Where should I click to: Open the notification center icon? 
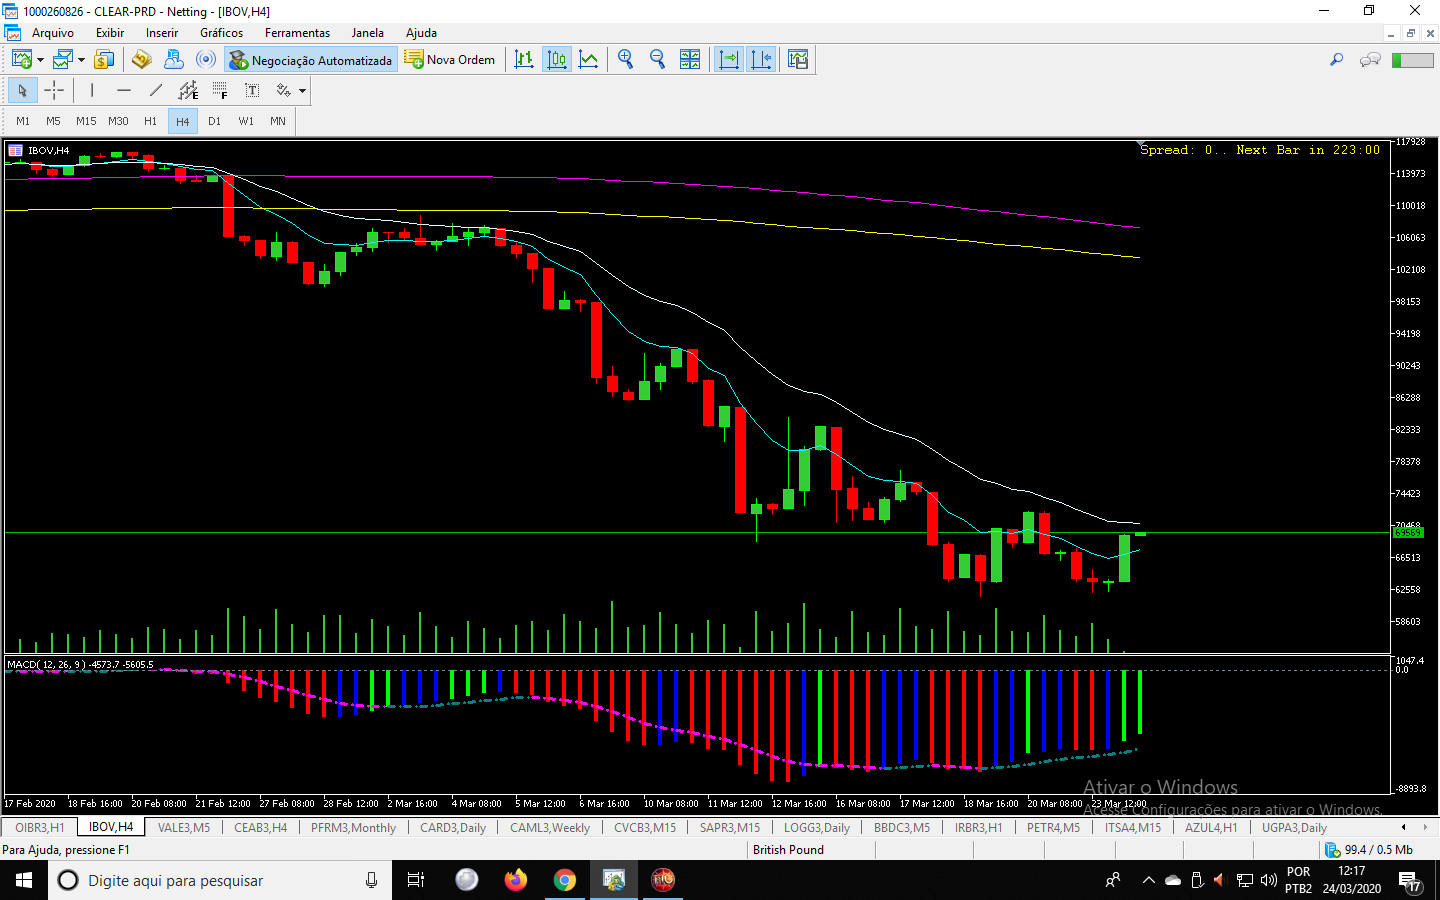pos(1409,880)
